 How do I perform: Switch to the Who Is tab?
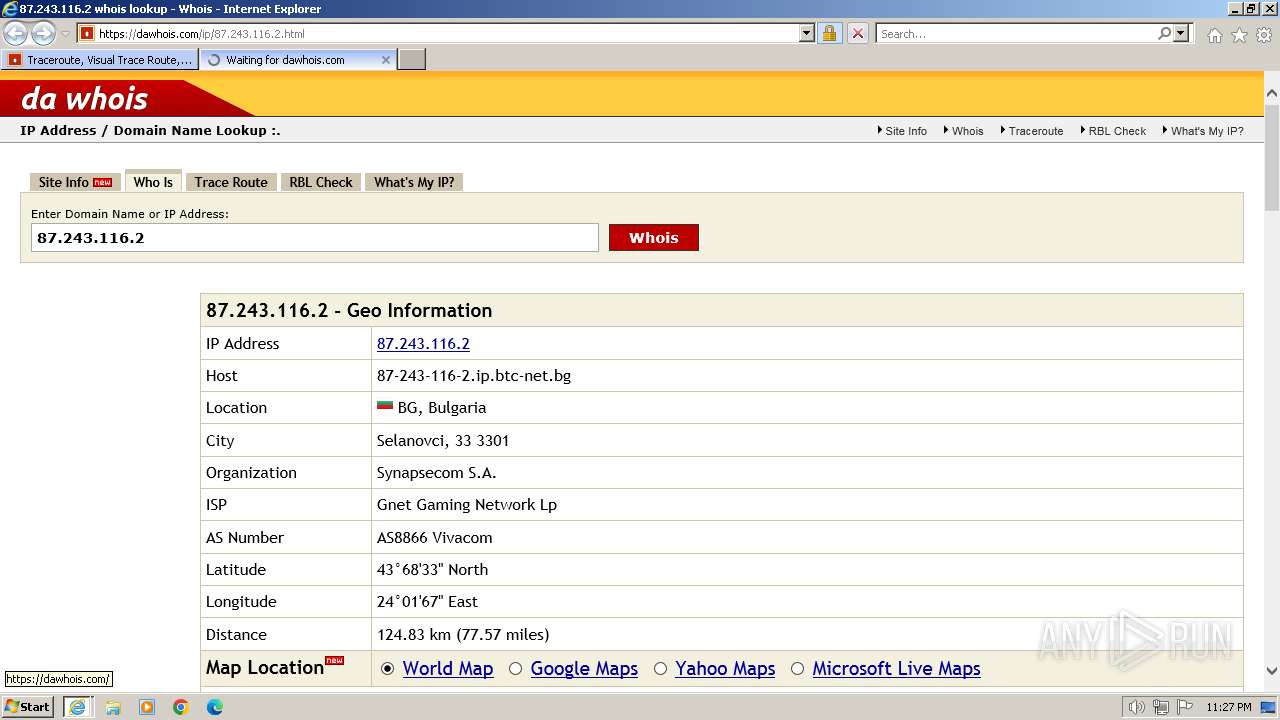coord(153,182)
